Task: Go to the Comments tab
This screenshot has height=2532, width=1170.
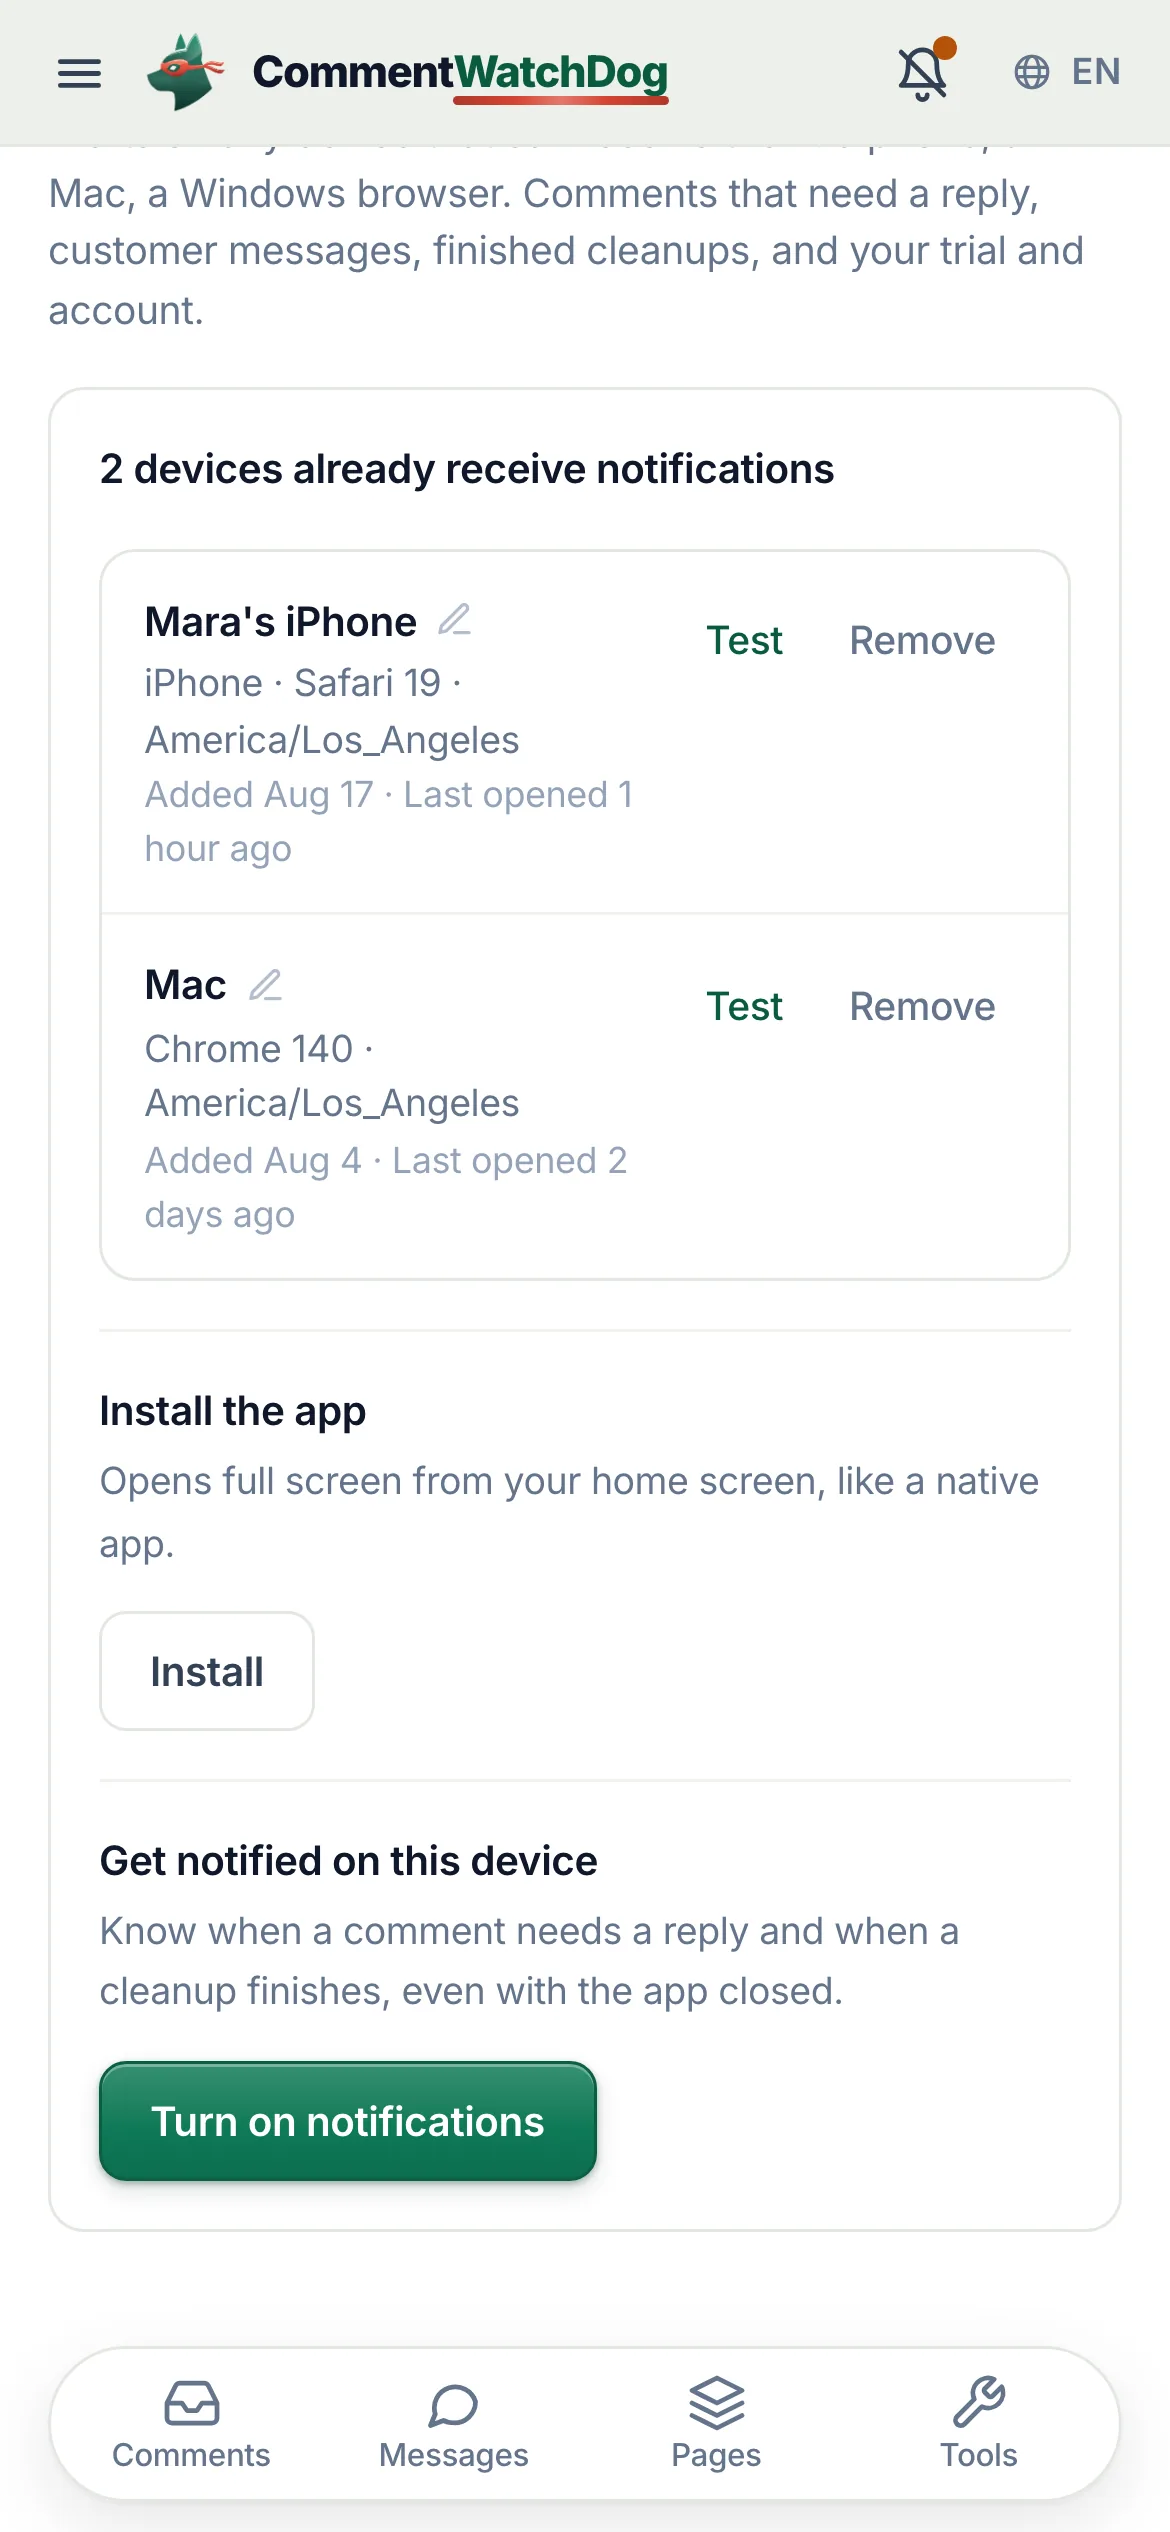Action: (191, 2424)
